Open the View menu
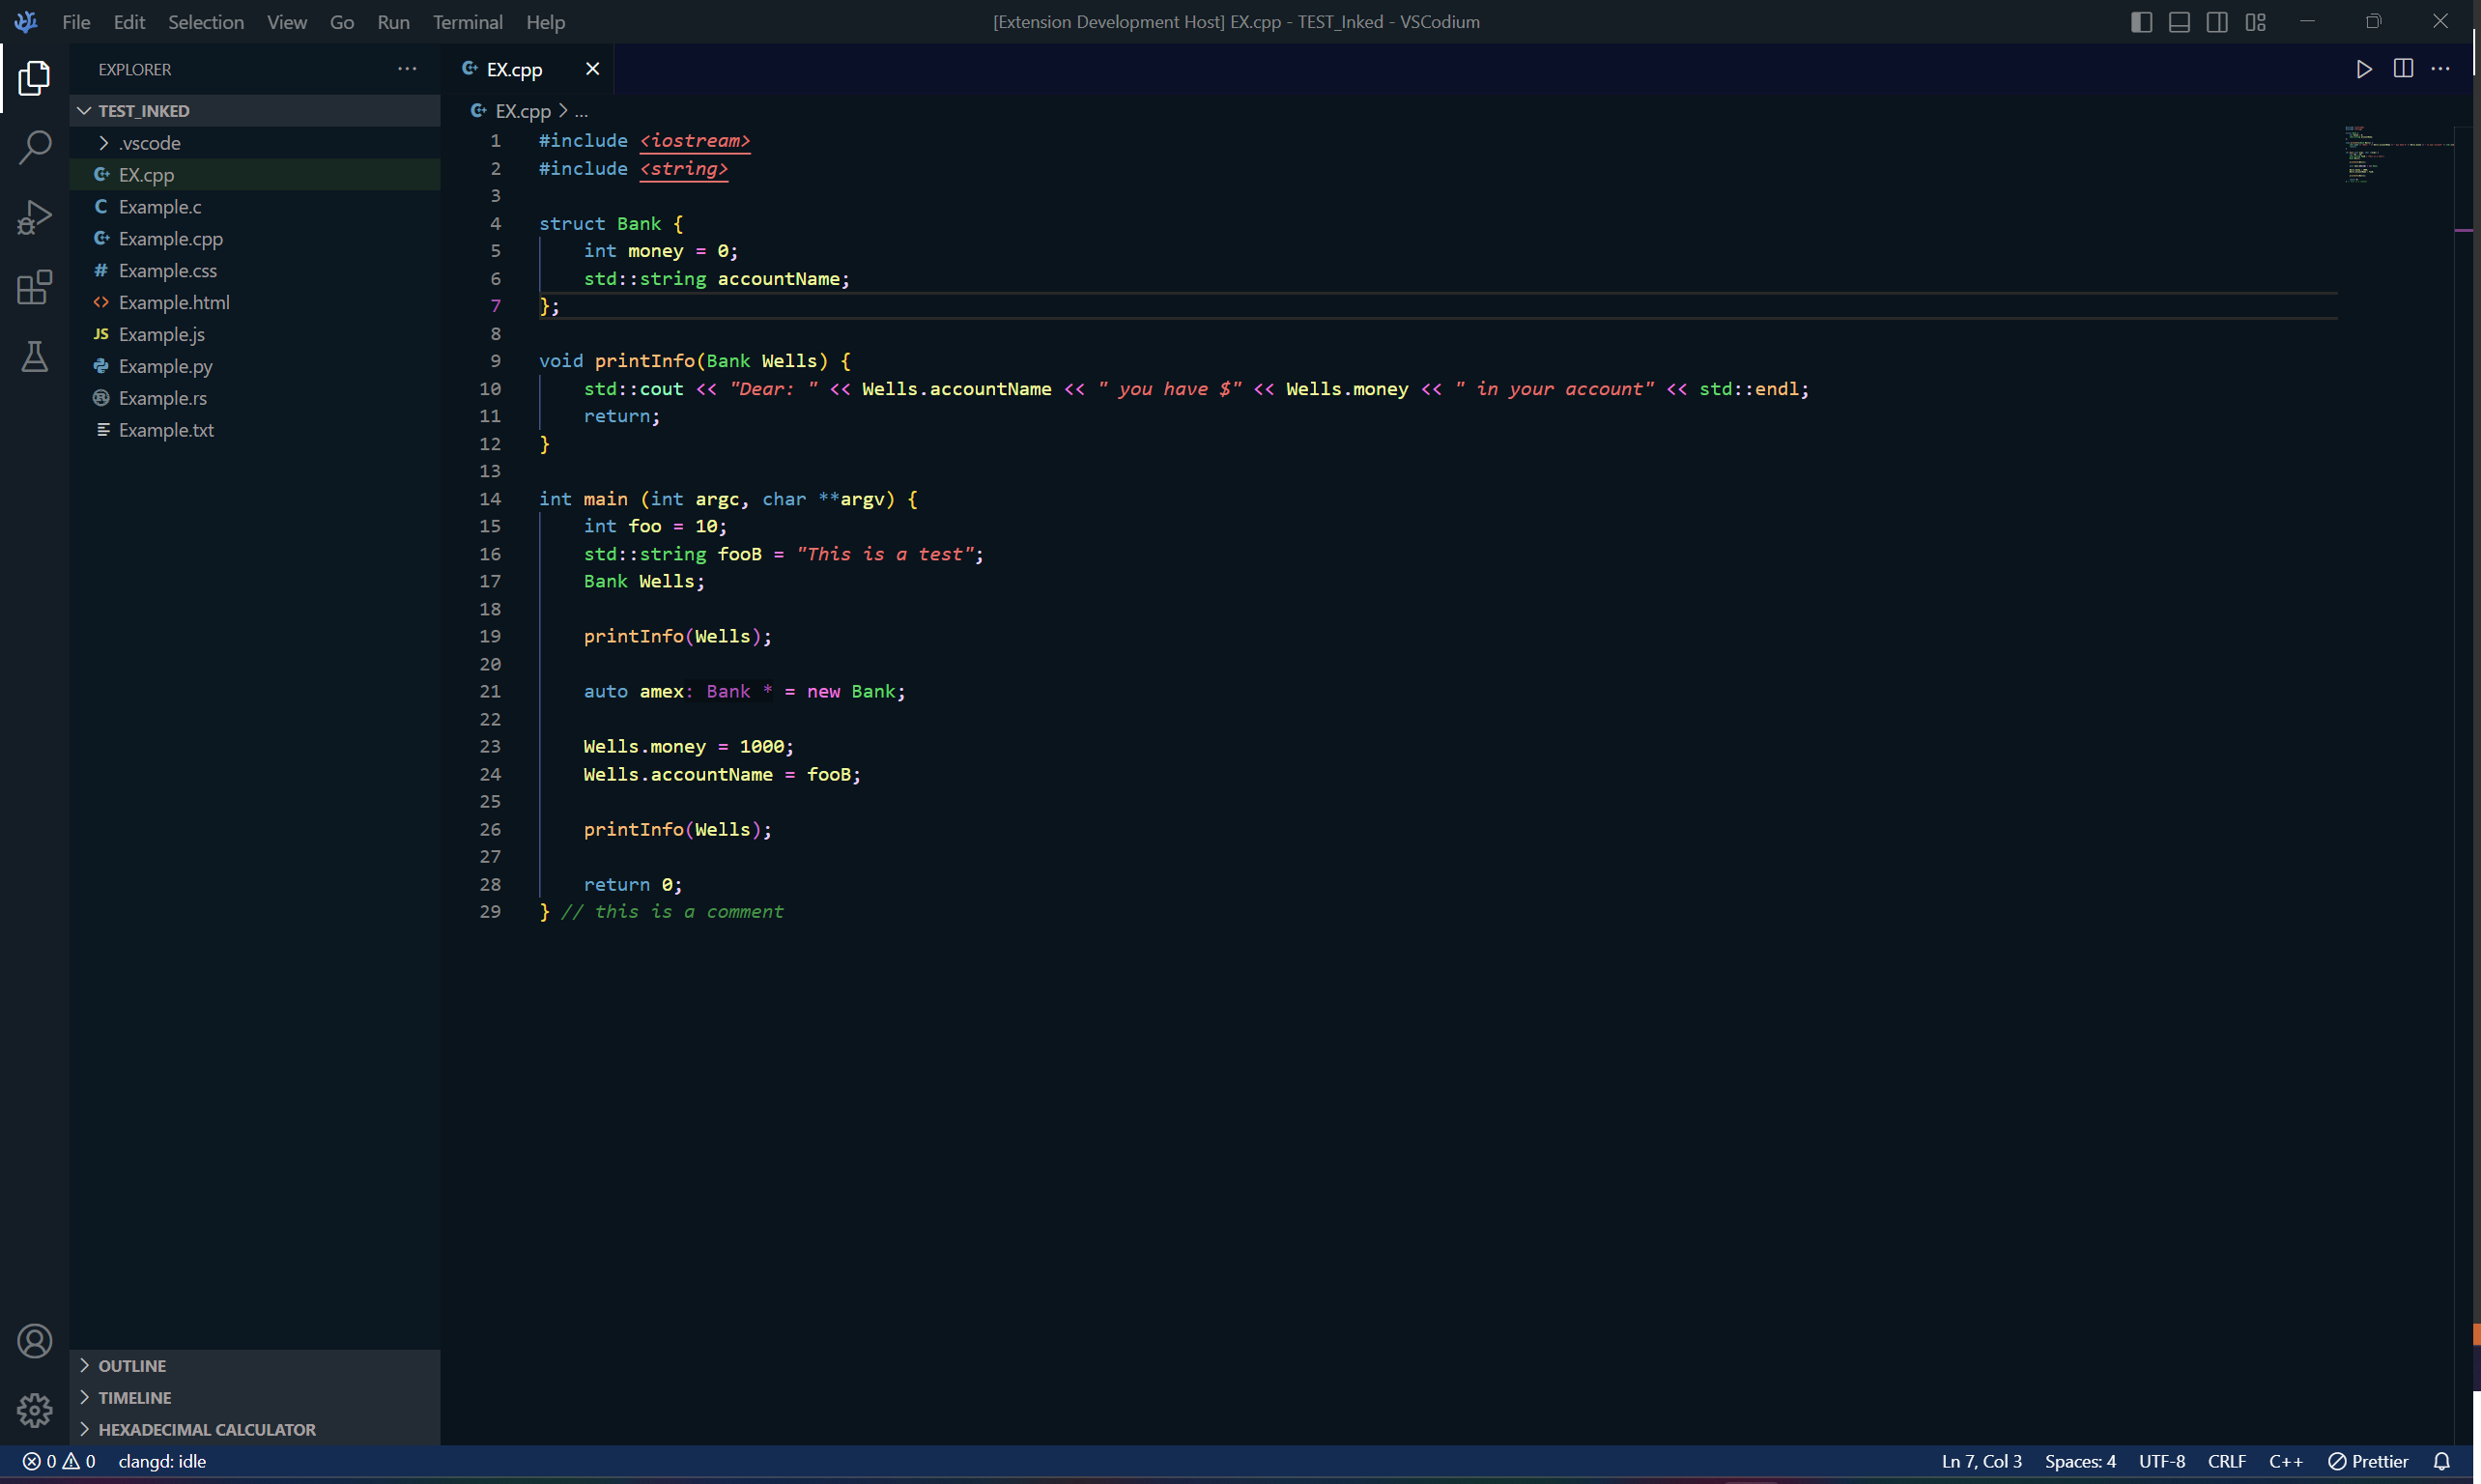Viewport: 2481px width, 1484px height. point(287,22)
